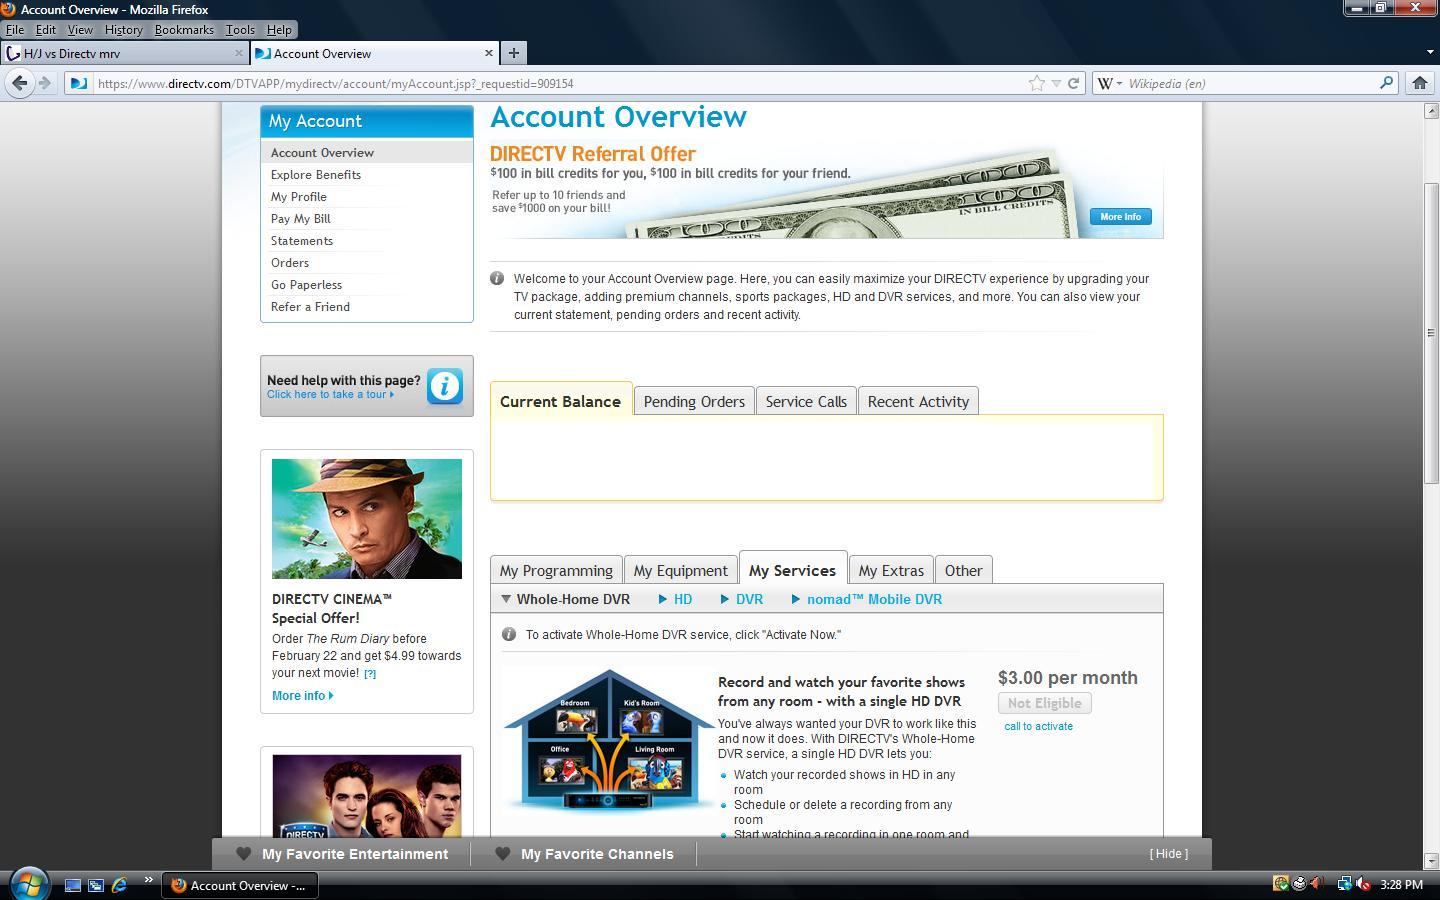Screen dimensions: 1440x900
Task: Open Refer a Friend link
Action: coord(311,307)
